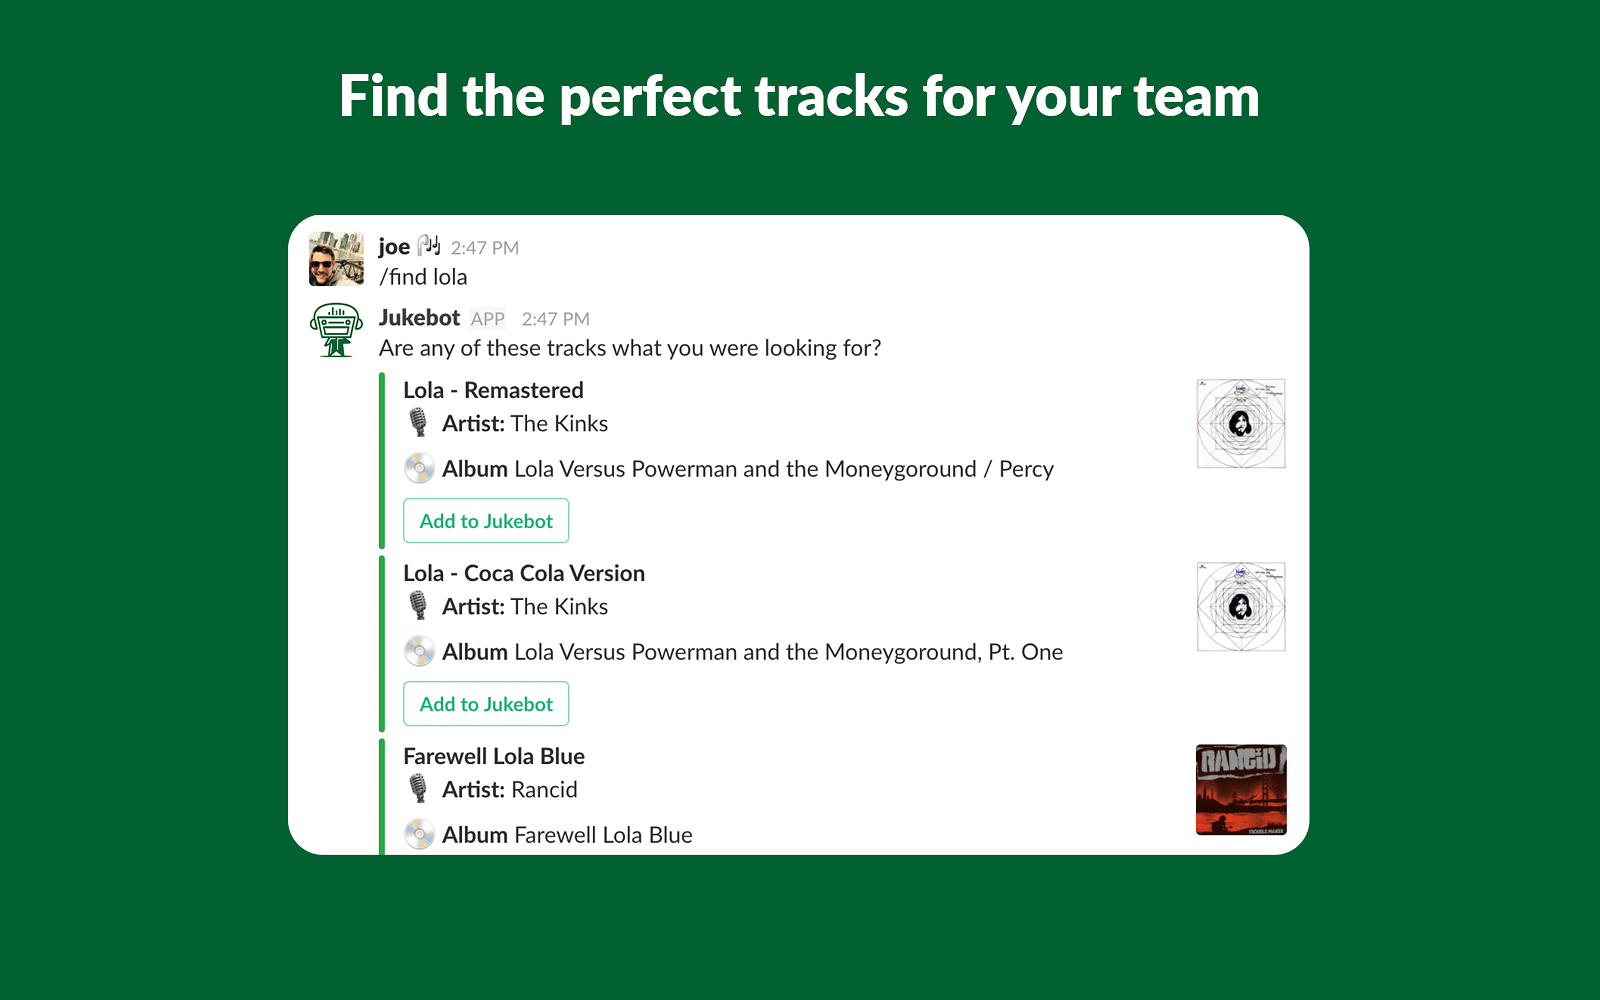The width and height of the screenshot is (1600, 1000).
Task: Click microphone icon next to Artist: Rancid
Action: coord(419,789)
